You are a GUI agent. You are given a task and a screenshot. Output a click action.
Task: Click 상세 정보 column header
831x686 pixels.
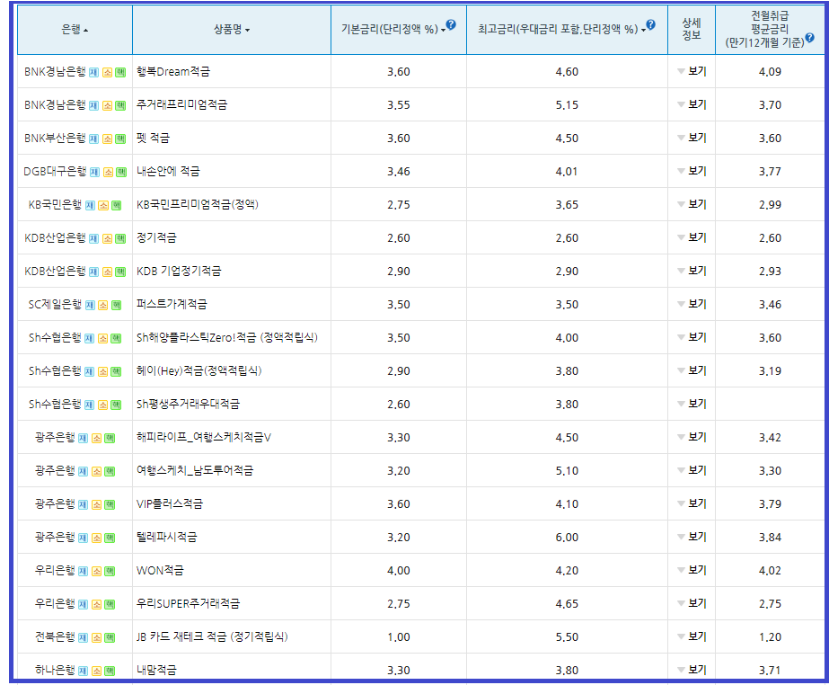tap(691, 29)
